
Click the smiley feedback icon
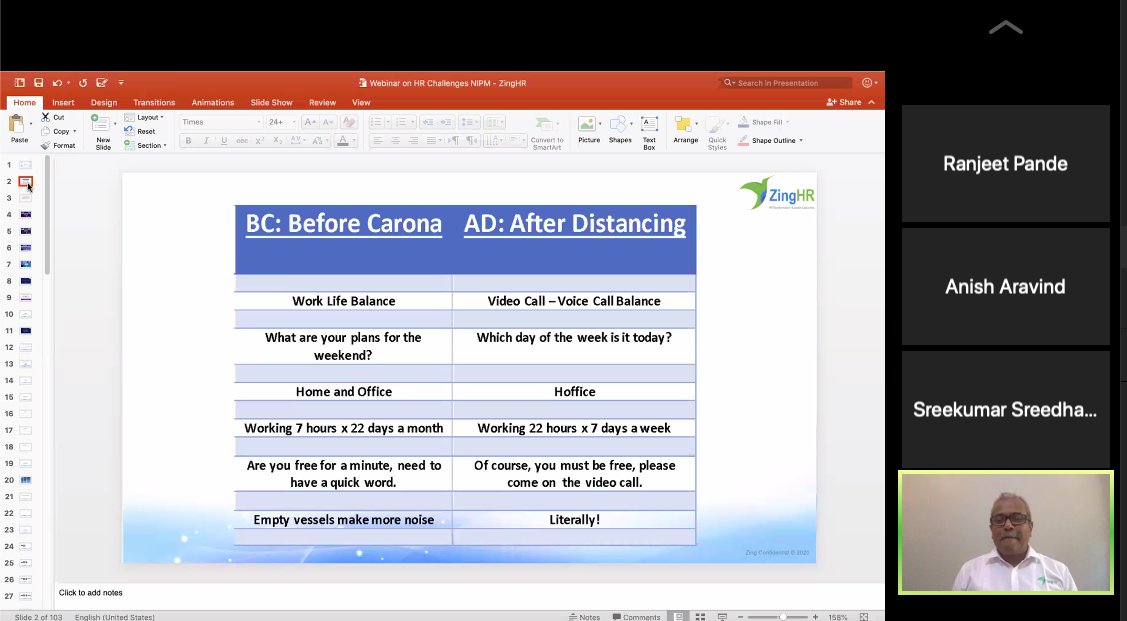pyautogui.click(x=867, y=83)
